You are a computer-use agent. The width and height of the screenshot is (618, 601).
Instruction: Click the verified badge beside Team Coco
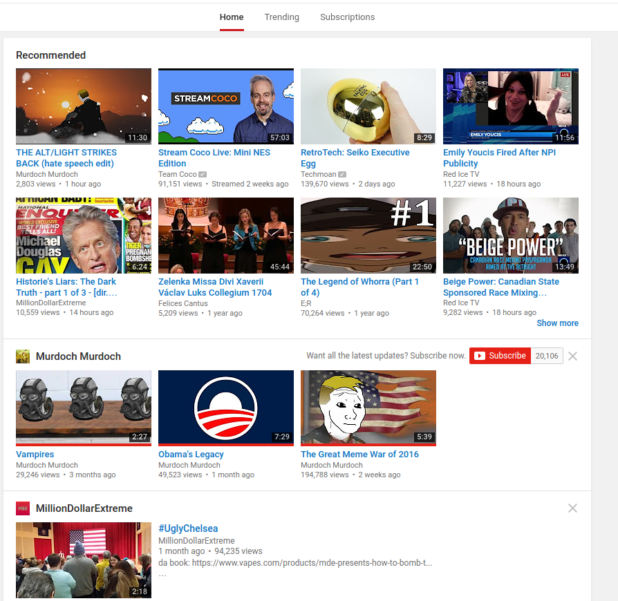pyautogui.click(x=203, y=174)
